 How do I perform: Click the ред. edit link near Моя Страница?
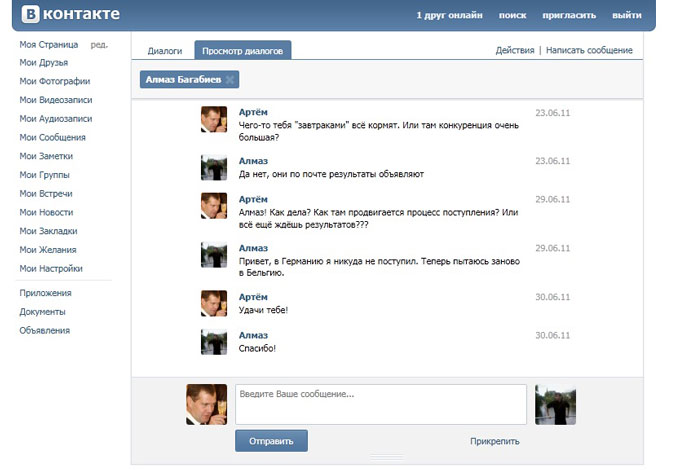(x=99, y=45)
